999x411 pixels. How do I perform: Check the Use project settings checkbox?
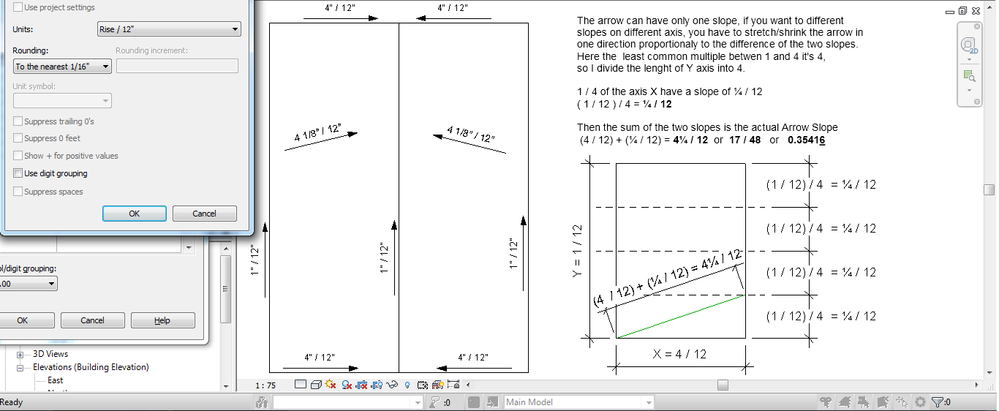point(18,8)
